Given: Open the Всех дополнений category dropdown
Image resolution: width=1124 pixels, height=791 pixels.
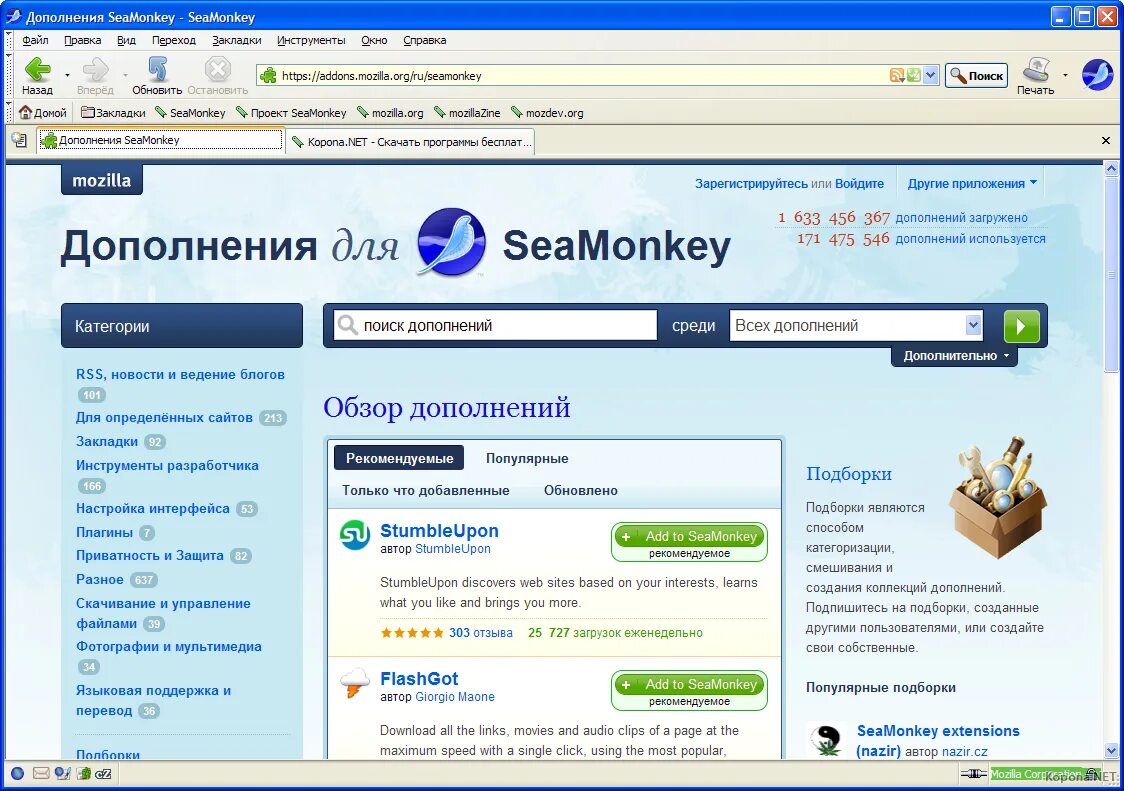Looking at the screenshot, I should pos(856,326).
